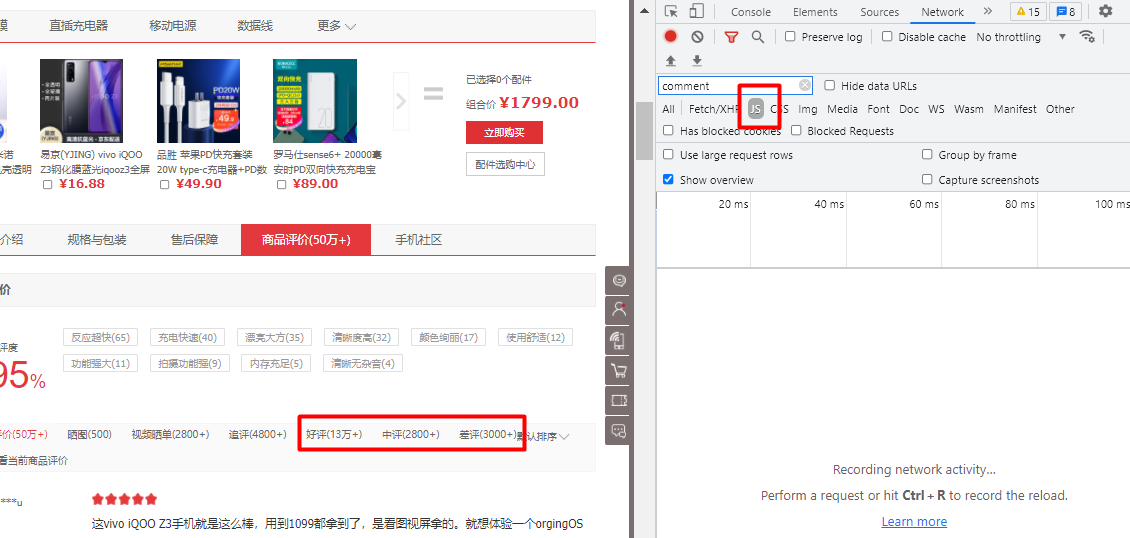Open the network search magnifier

pyautogui.click(x=757, y=37)
